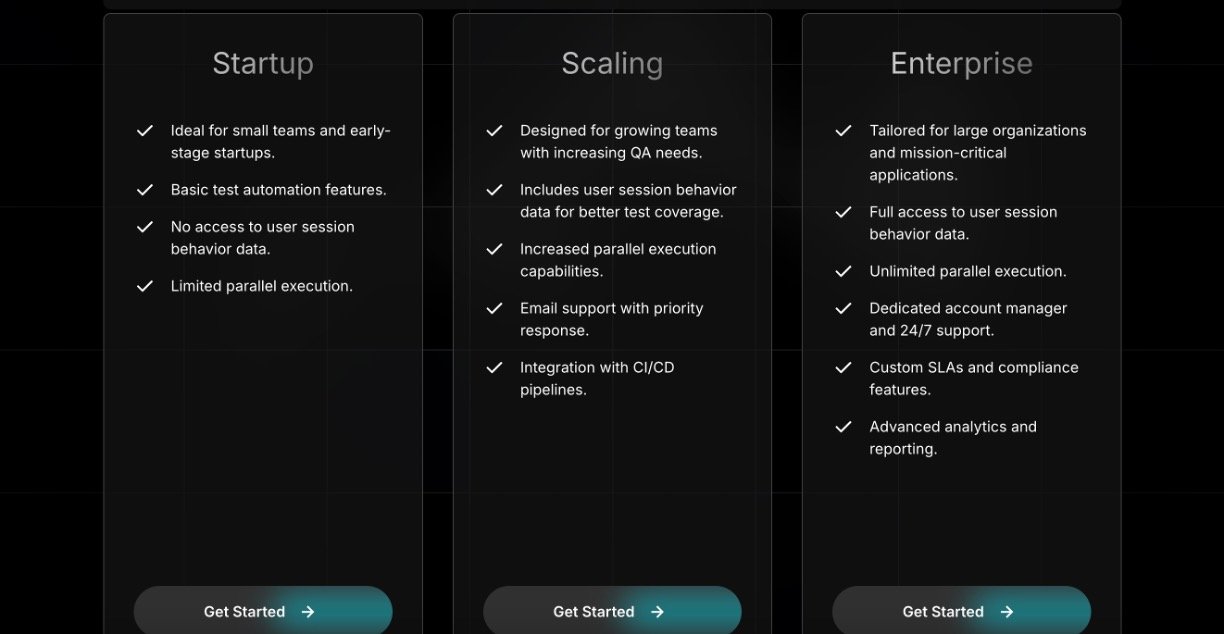Choose Get Started for the Enterprise plan
Screen dimensions: 1224x634
(x=960, y=611)
